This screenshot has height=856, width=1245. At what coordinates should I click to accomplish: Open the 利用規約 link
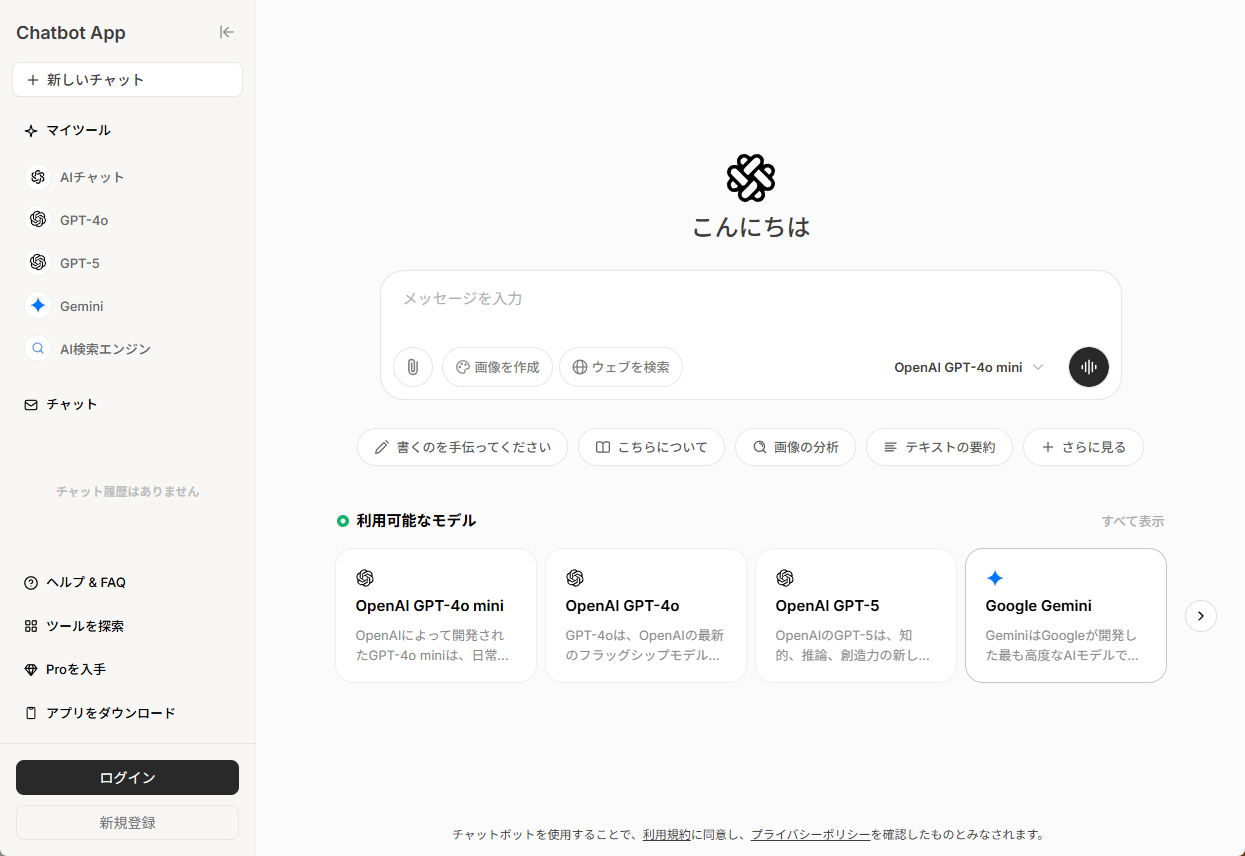pos(666,834)
